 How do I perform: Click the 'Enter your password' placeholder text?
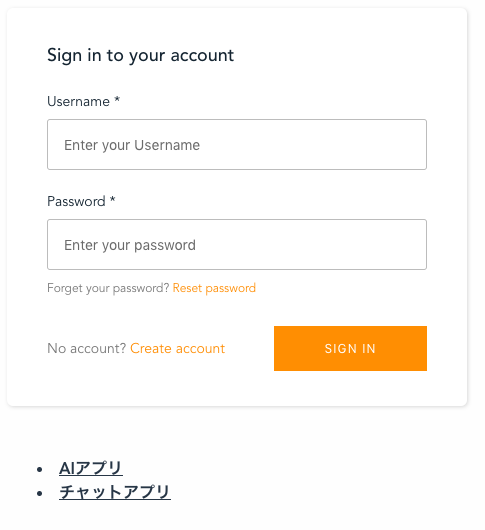pos(130,245)
